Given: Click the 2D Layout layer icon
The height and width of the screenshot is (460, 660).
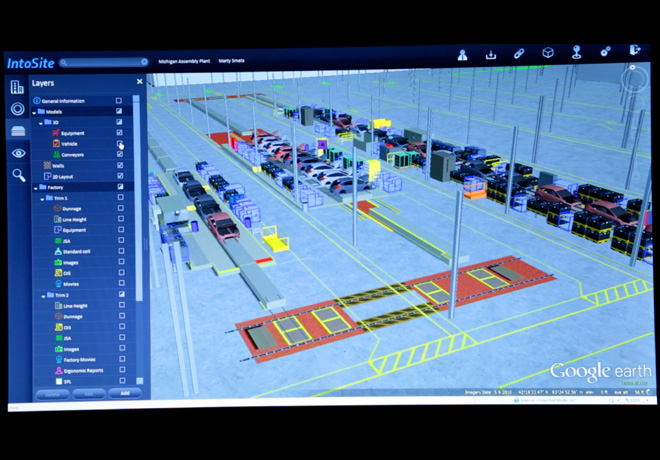Looking at the screenshot, I should pos(48,176).
